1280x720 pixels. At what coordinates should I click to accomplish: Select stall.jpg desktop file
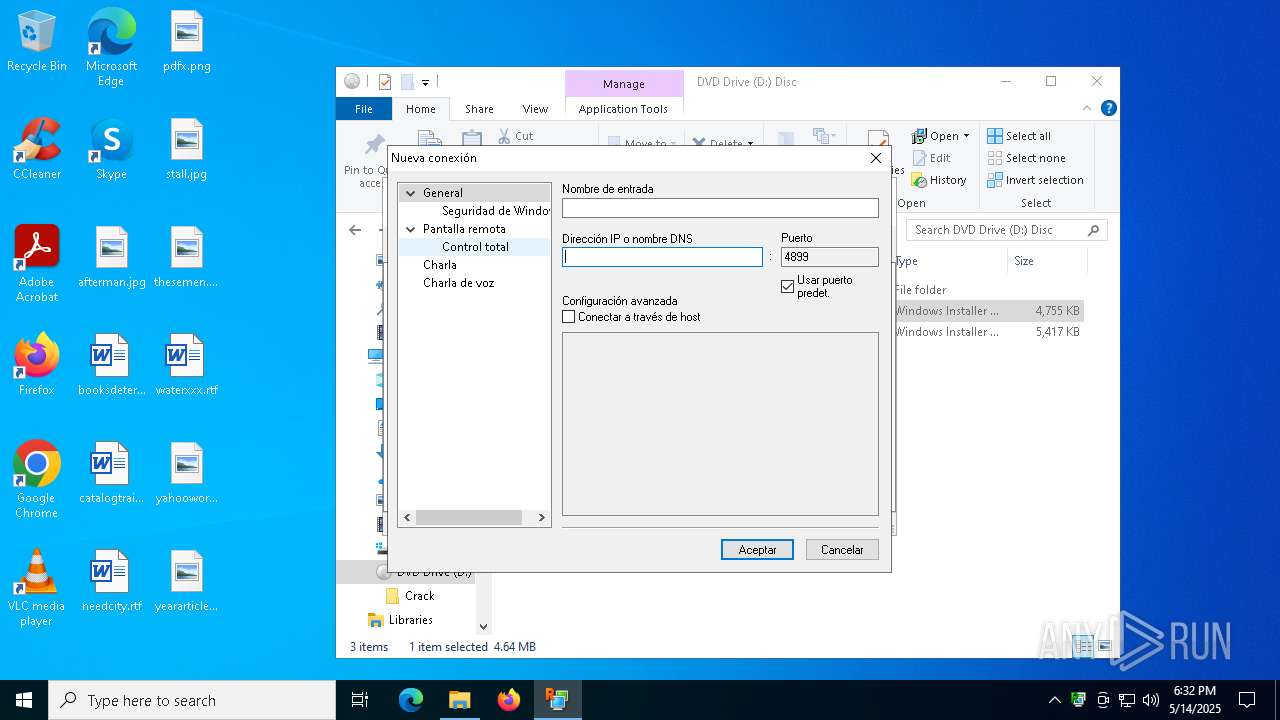click(187, 150)
